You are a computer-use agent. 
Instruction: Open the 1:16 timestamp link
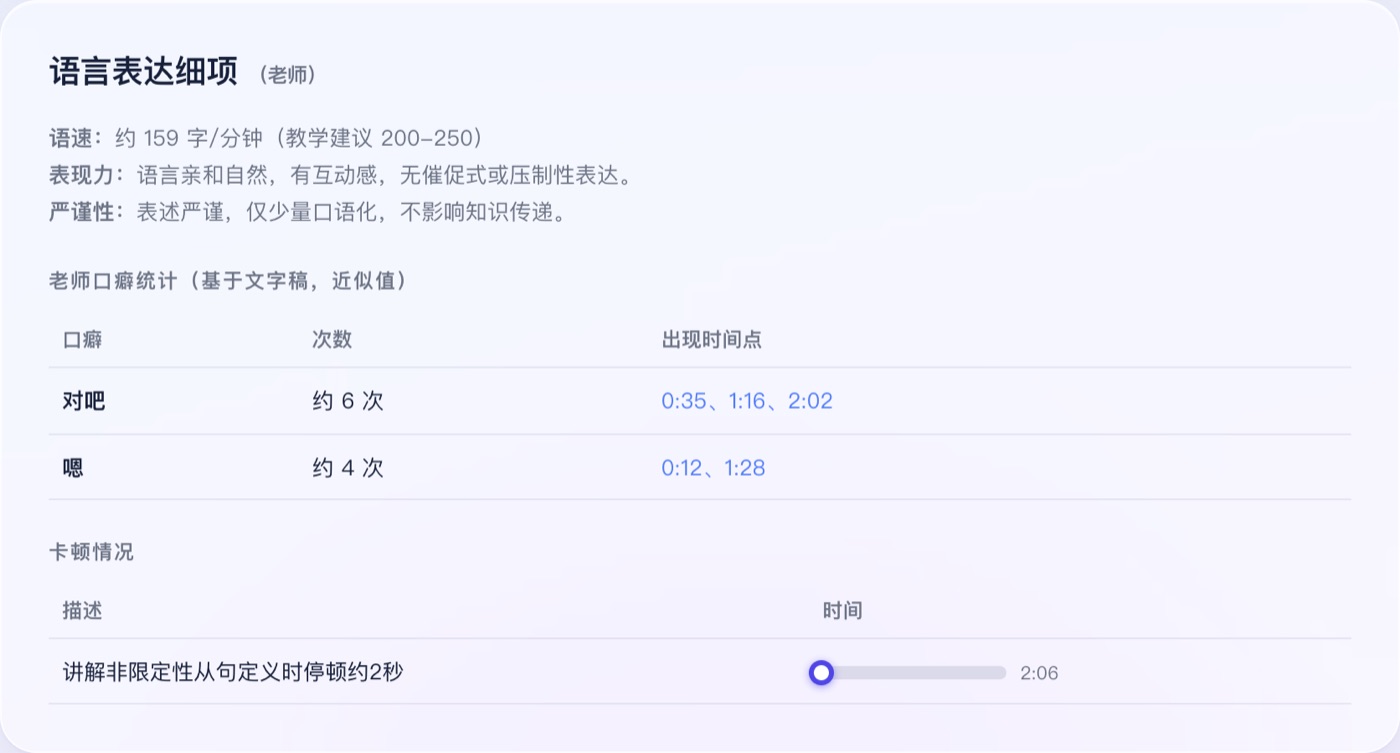[746, 401]
